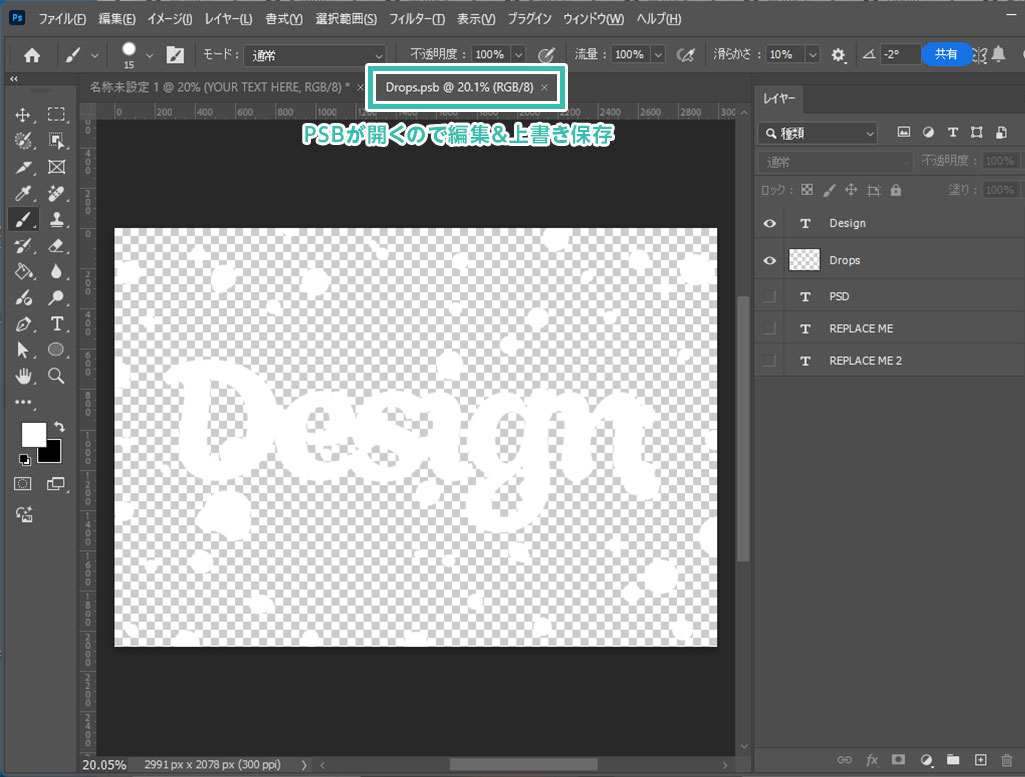Select the Horizontal Type tool

[57, 323]
